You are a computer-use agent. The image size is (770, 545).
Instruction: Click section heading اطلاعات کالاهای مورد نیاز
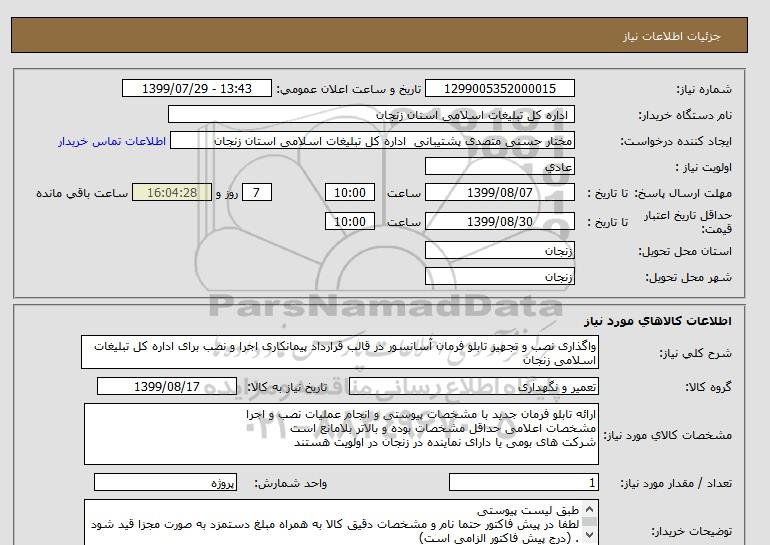click(658, 321)
